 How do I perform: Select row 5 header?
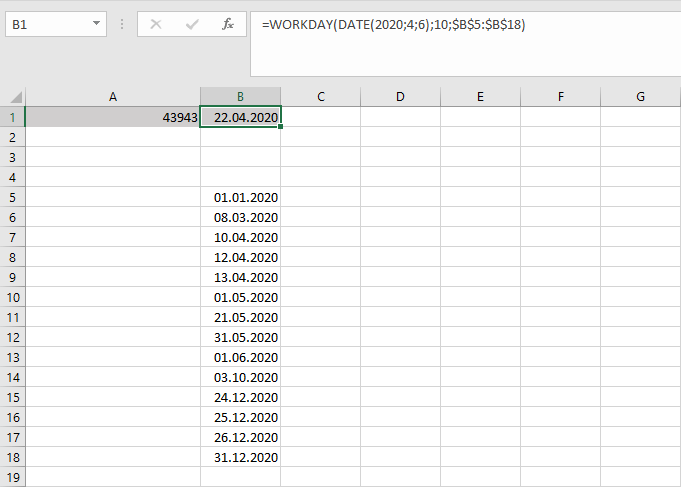[x=12, y=197]
